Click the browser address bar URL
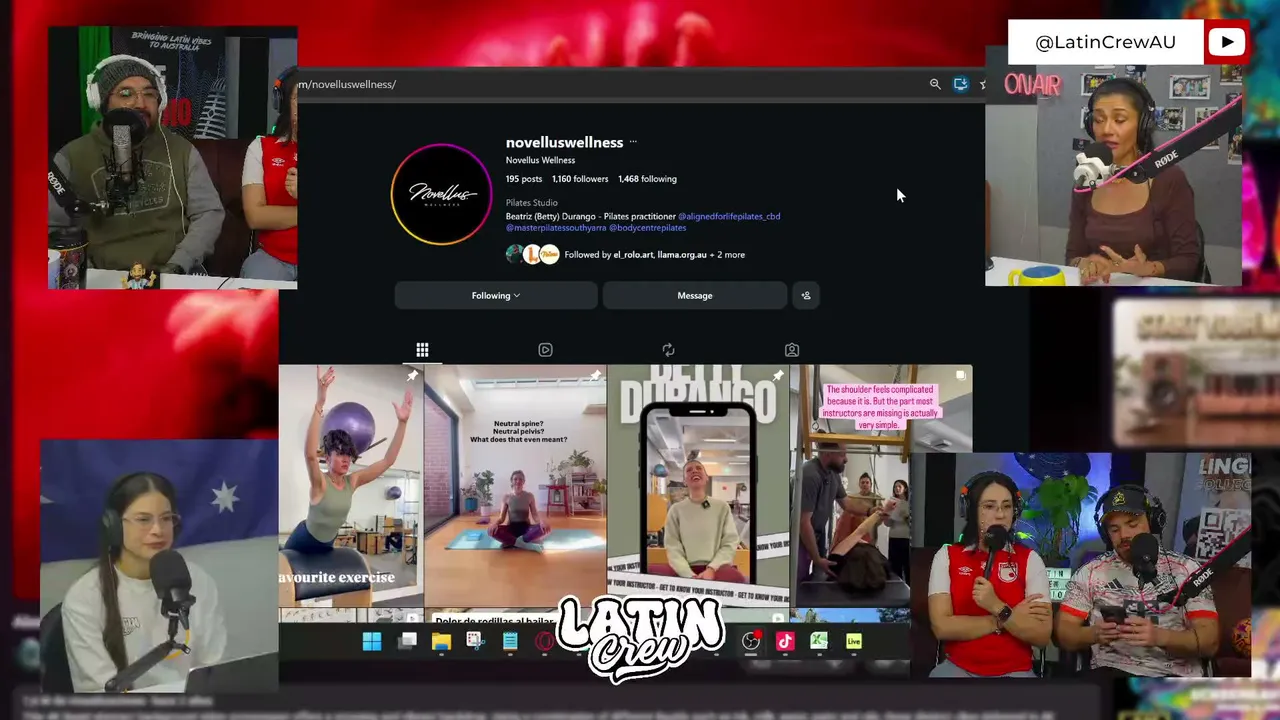This screenshot has width=1280, height=720. 347,84
